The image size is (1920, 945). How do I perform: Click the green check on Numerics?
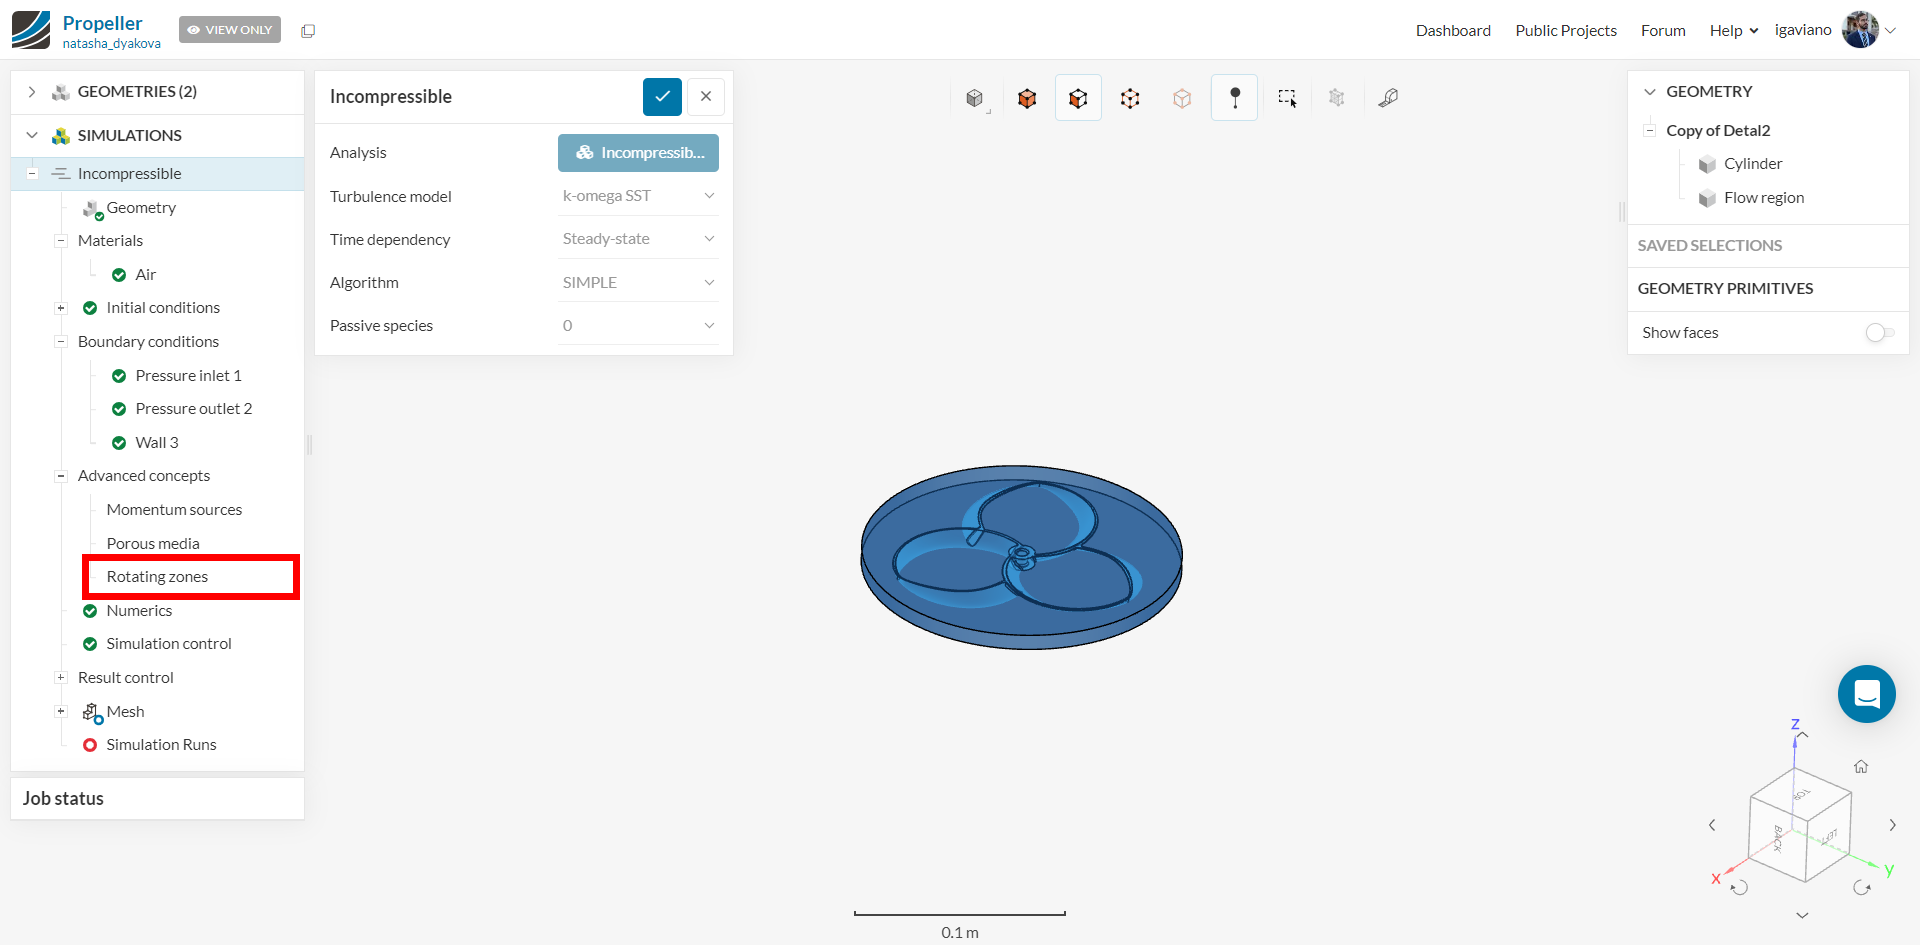pyautogui.click(x=90, y=610)
